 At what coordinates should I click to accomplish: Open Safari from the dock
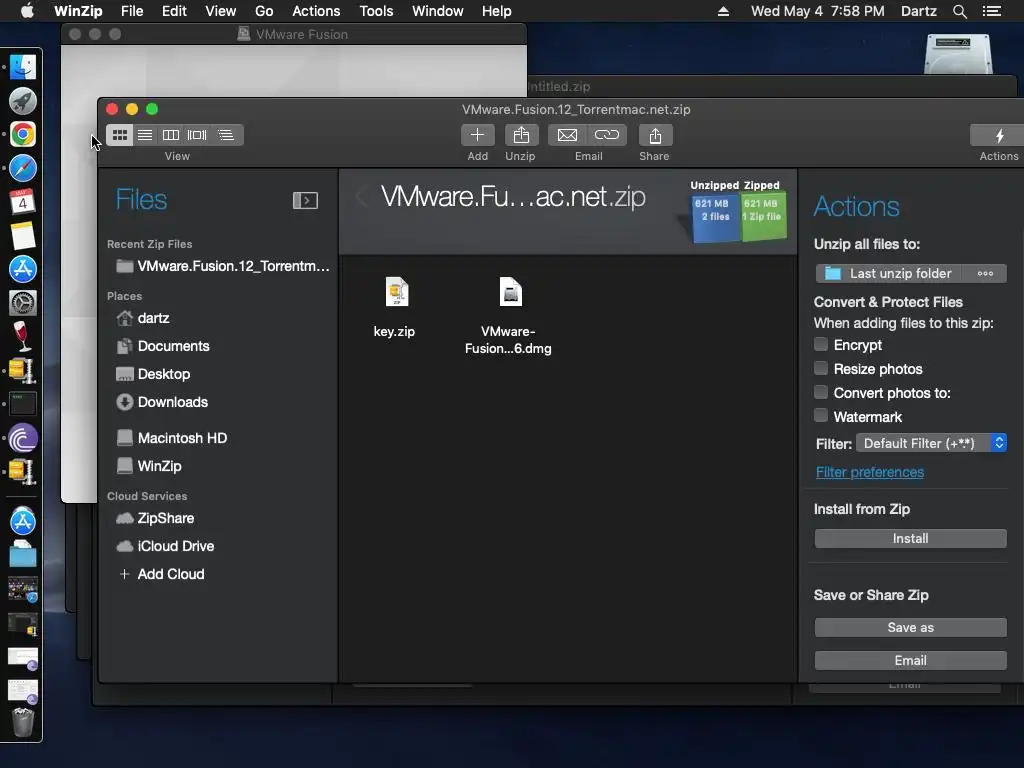coord(23,168)
